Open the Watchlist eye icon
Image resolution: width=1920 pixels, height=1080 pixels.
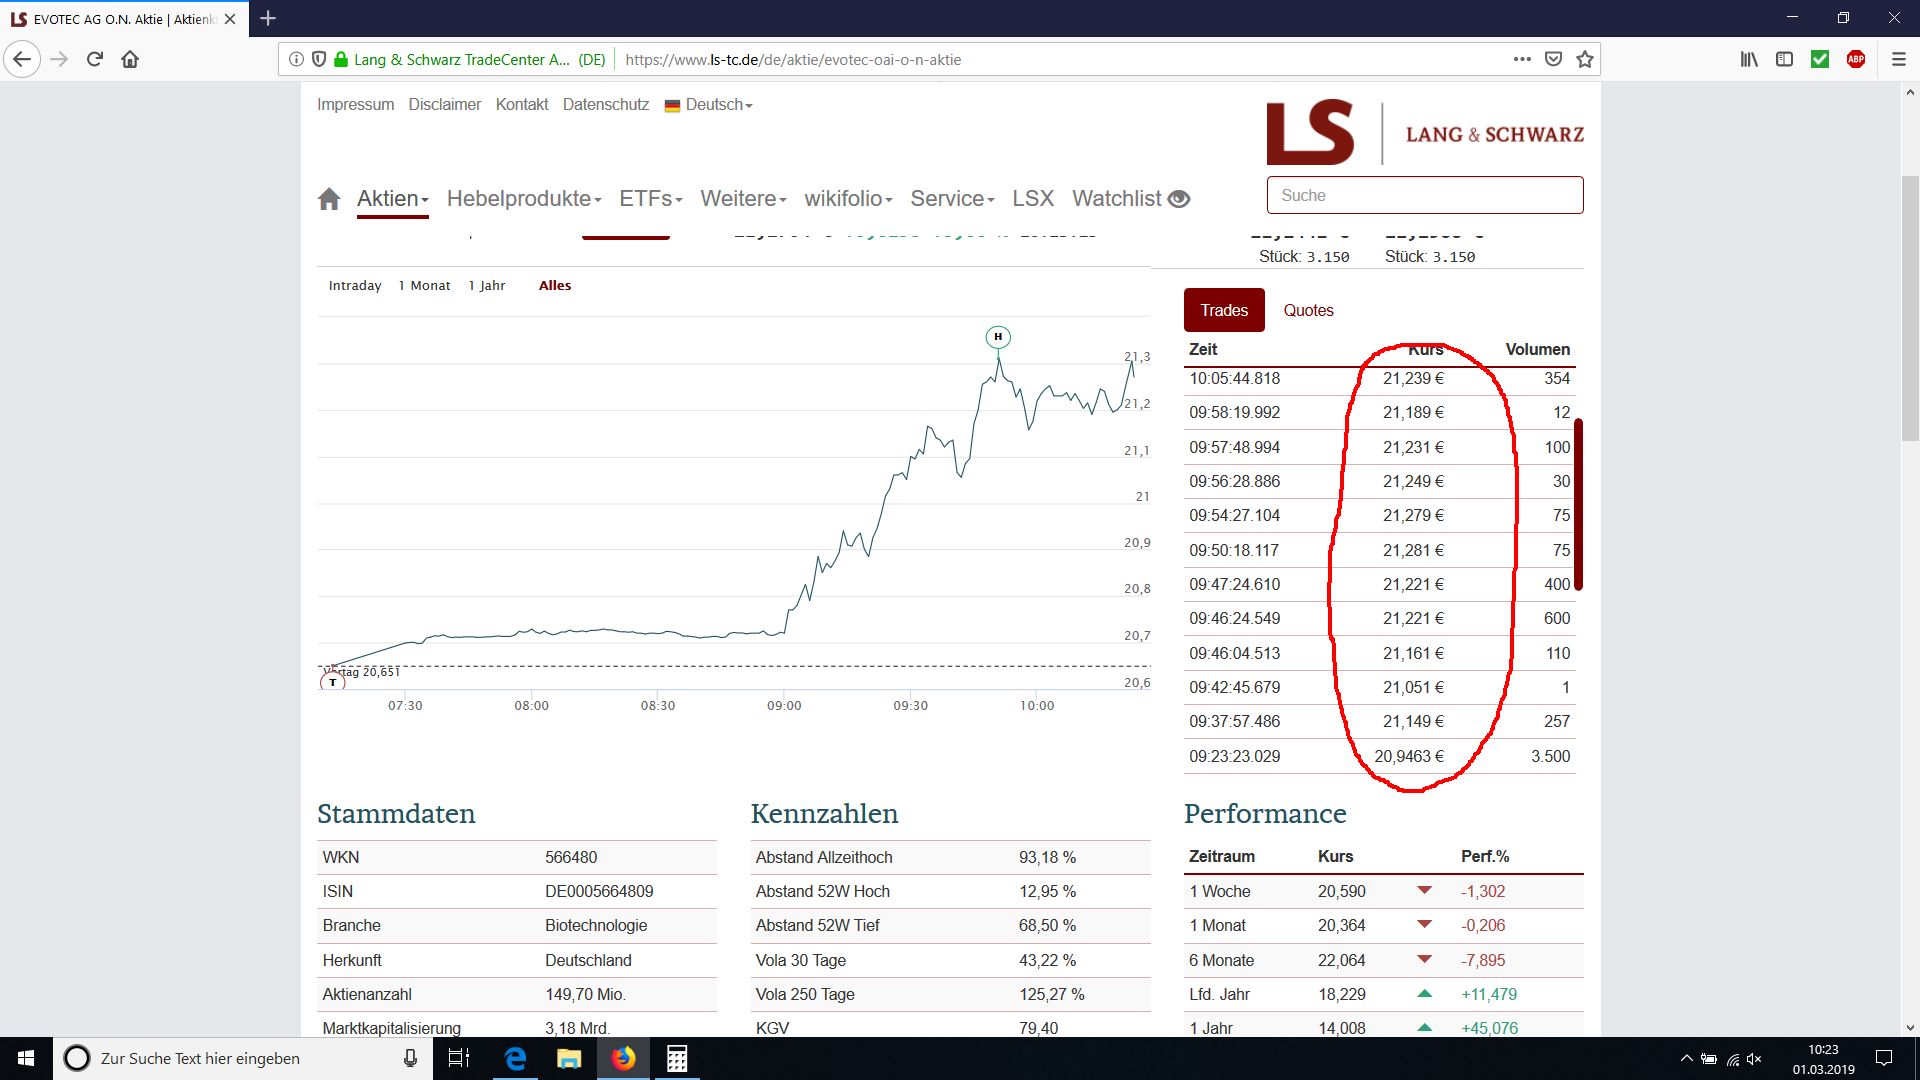pyautogui.click(x=1179, y=199)
